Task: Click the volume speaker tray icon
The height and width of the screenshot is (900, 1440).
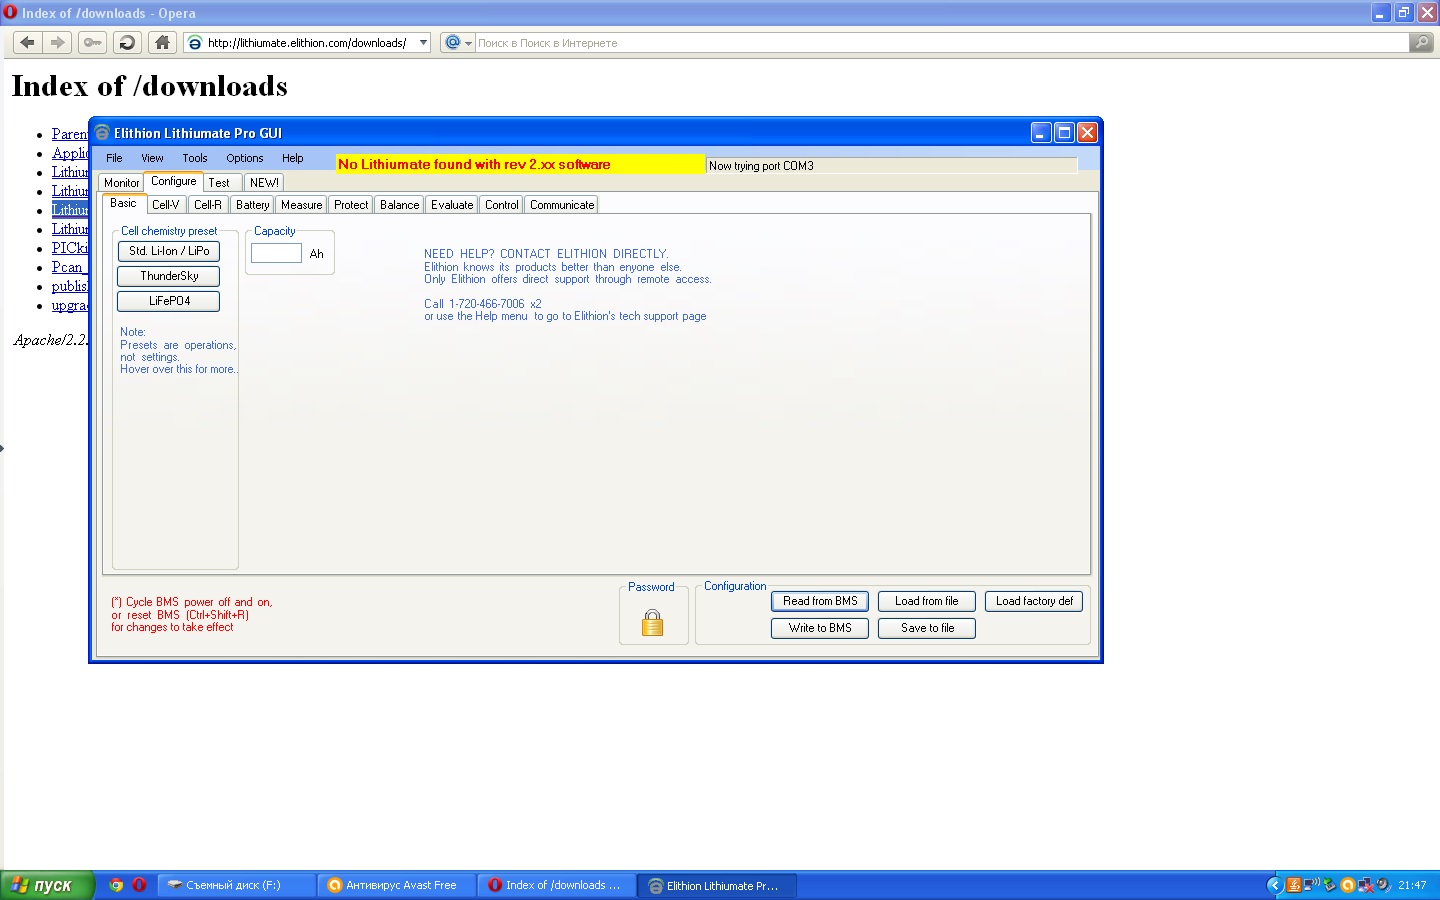Action: (1384, 885)
